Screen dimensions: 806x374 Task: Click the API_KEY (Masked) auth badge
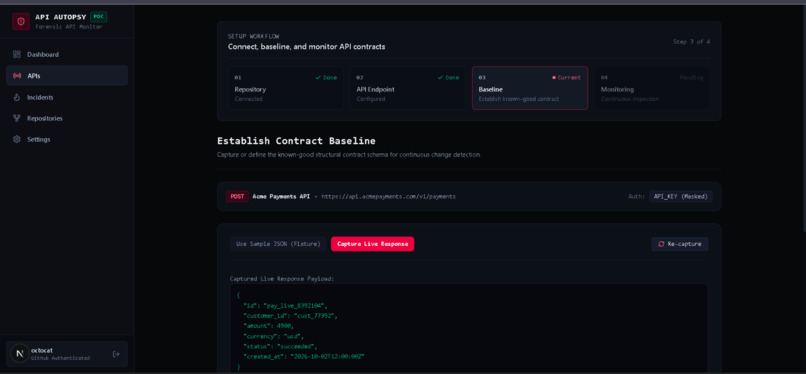[x=681, y=196]
